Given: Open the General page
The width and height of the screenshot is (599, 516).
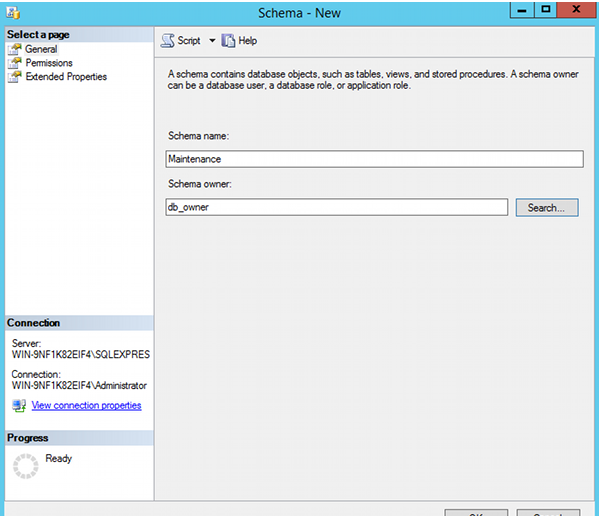Looking at the screenshot, I should click(x=41, y=49).
